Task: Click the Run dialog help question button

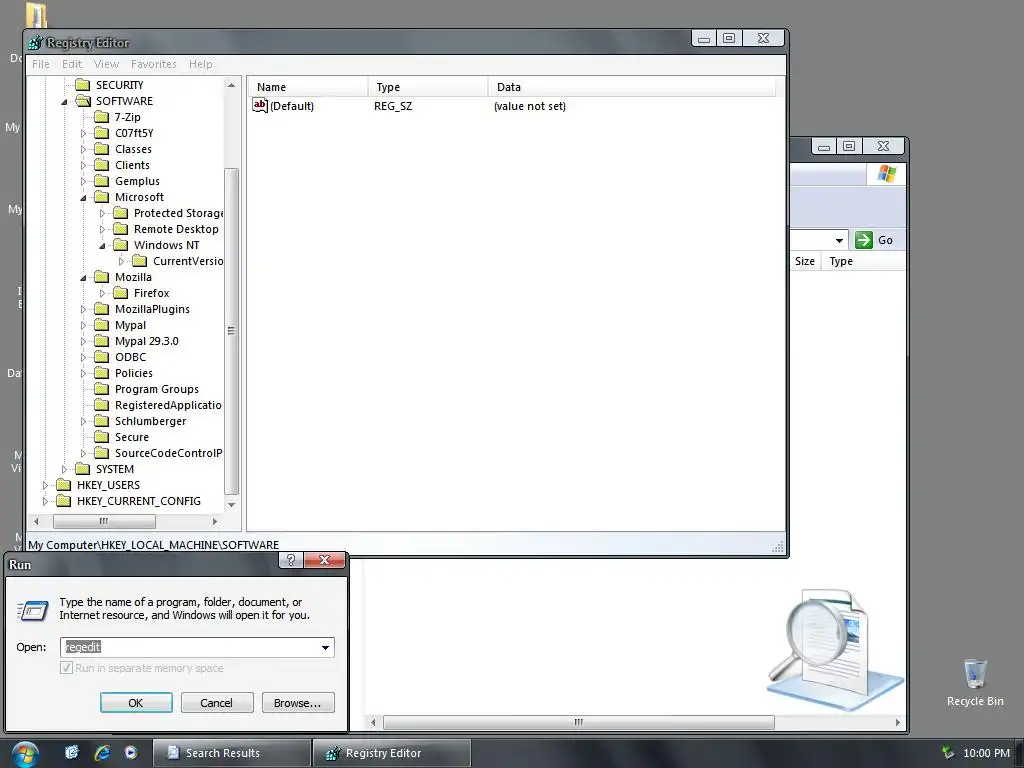Action: (291, 560)
